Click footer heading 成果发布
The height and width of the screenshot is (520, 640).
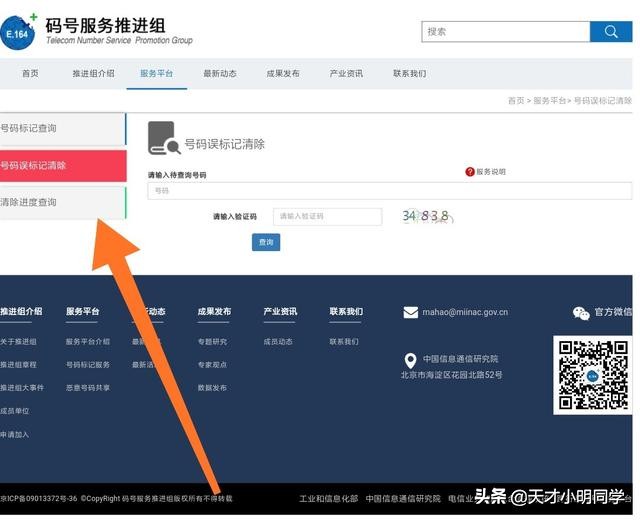pyautogui.click(x=214, y=311)
